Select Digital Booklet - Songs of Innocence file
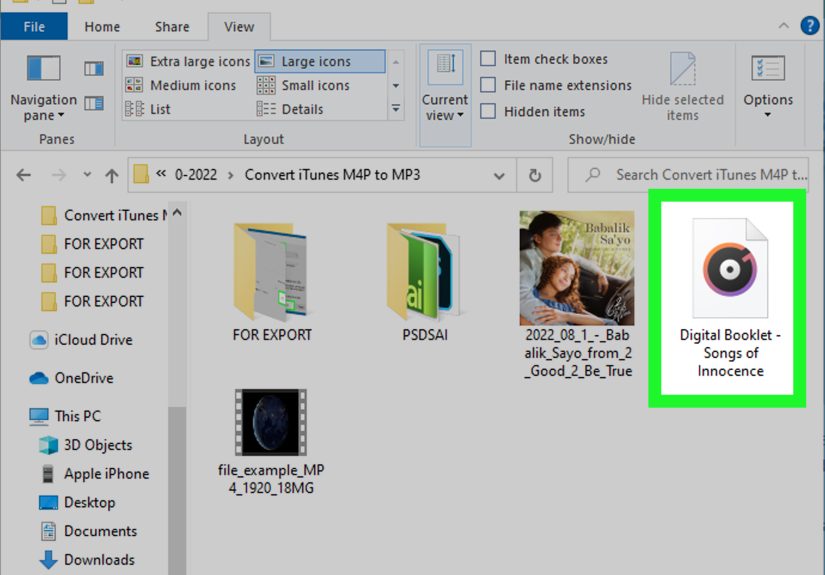825x575 pixels. click(730, 297)
